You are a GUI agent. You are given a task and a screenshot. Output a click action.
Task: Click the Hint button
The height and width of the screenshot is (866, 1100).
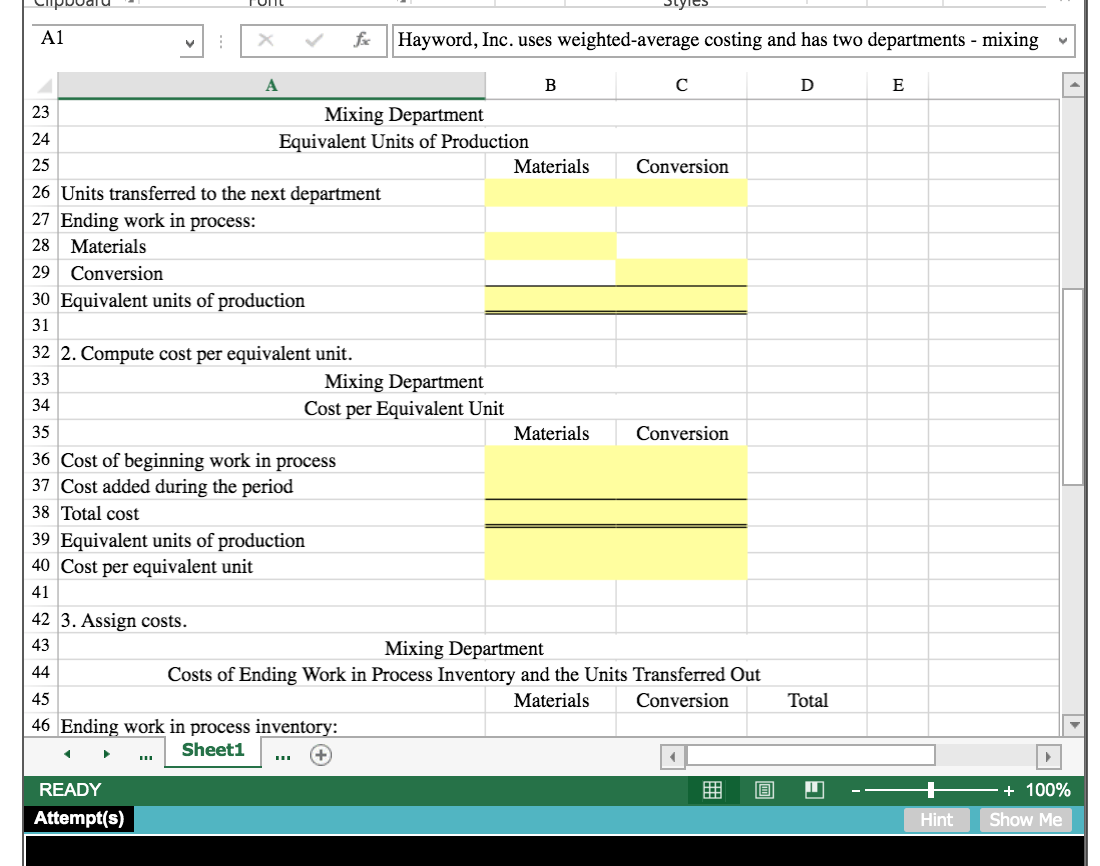coord(935,820)
